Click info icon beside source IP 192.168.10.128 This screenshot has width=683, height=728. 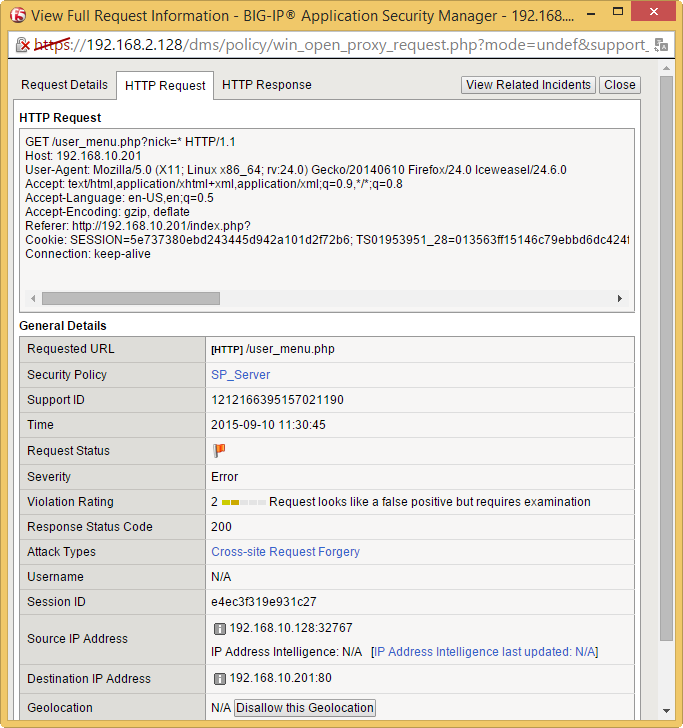click(x=219, y=629)
